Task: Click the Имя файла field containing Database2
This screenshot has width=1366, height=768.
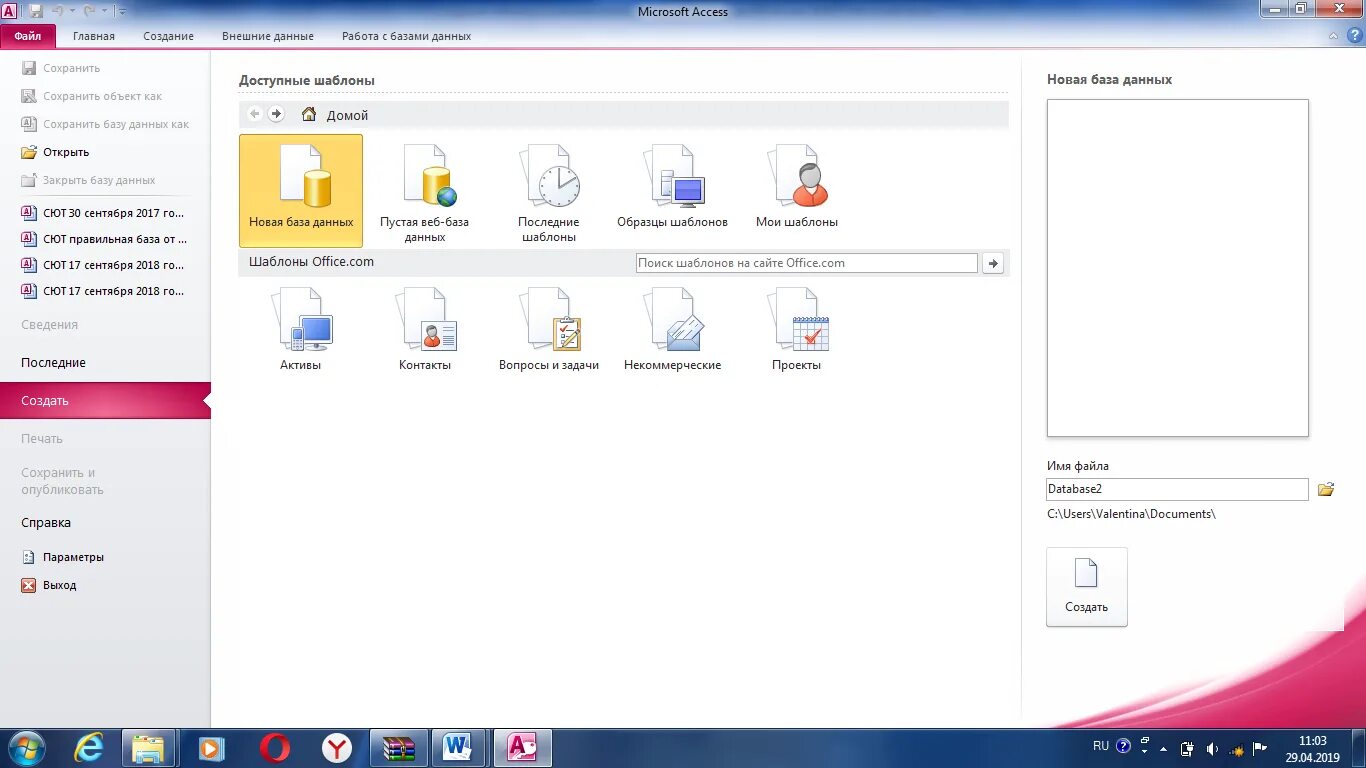Action: pyautogui.click(x=1177, y=489)
